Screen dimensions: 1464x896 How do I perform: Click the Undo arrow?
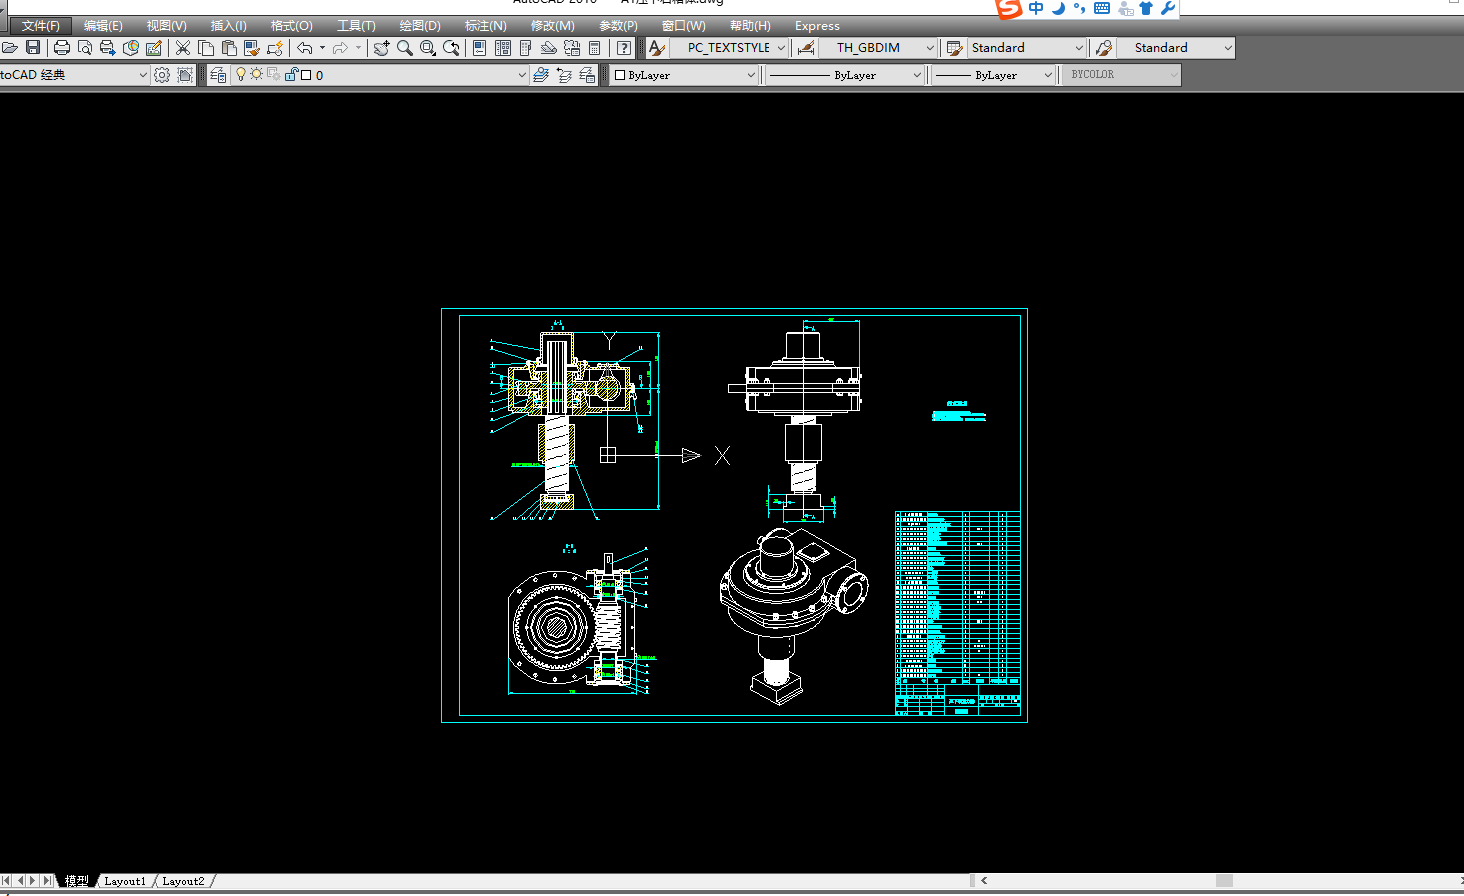pos(305,48)
